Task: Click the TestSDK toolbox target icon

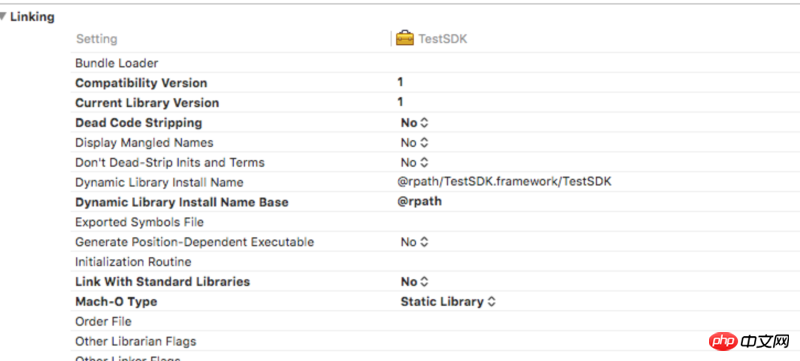Action: click(x=405, y=39)
